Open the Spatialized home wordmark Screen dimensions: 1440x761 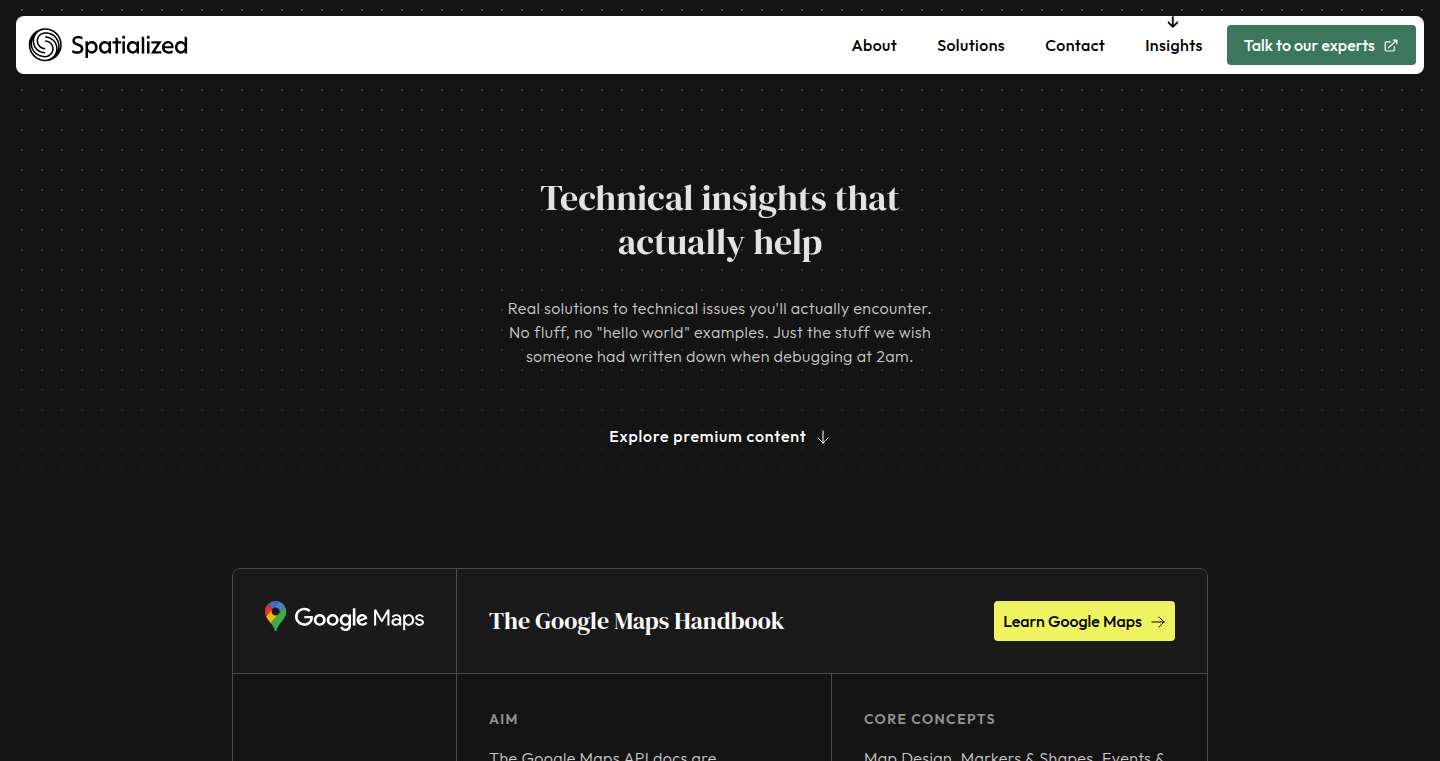coord(129,45)
